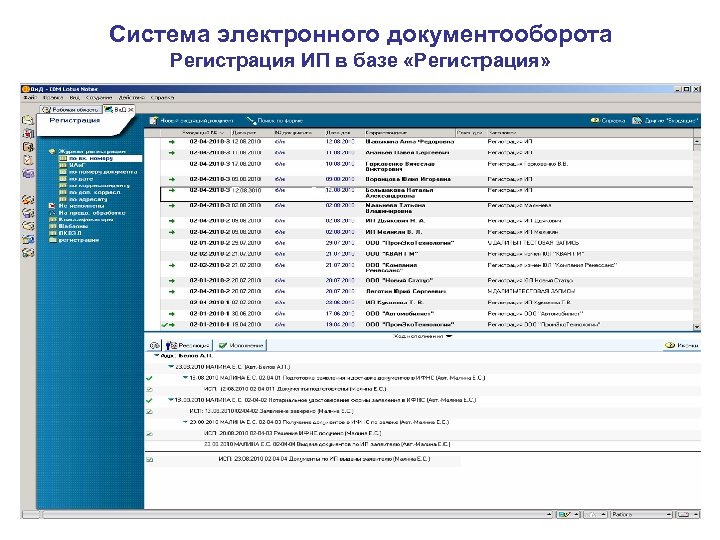Select the по адресату view
The width and height of the screenshot is (720, 540).
pyautogui.click(x=88, y=199)
